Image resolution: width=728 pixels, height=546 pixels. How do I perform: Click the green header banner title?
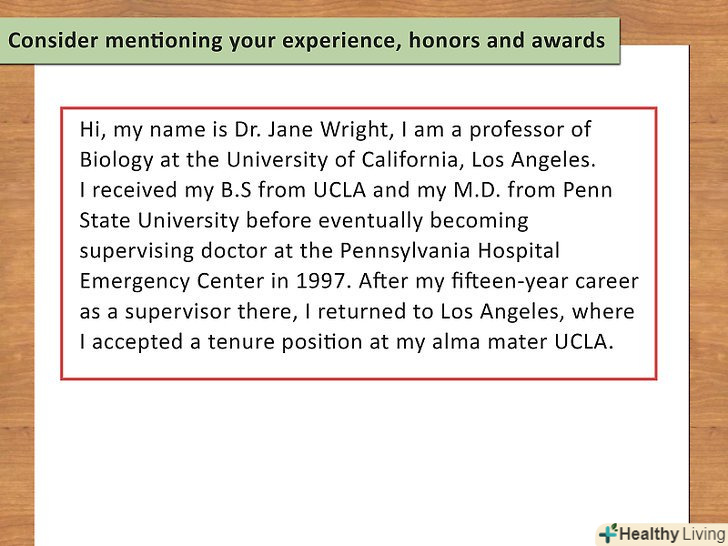tap(306, 41)
